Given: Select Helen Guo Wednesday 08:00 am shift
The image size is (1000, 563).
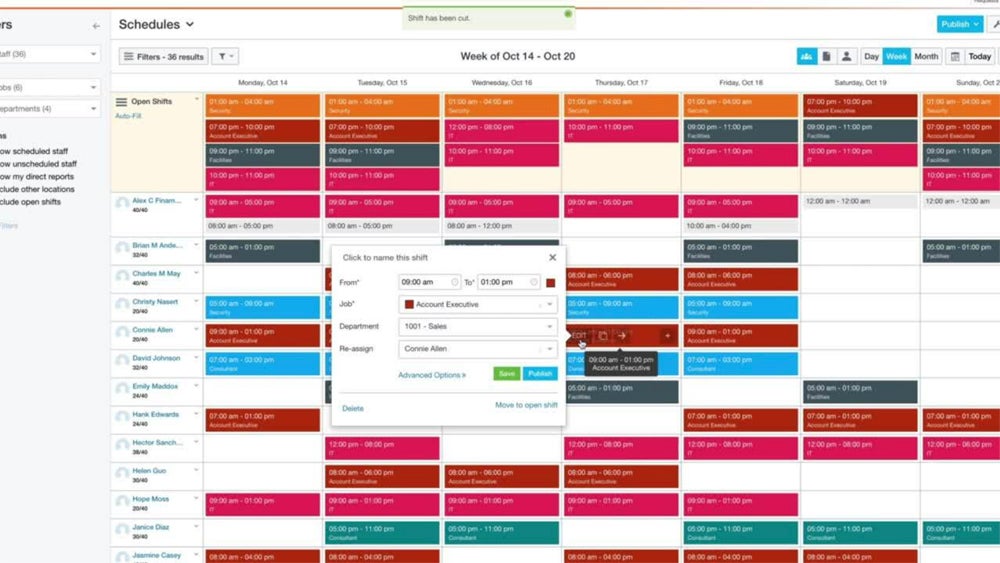Looking at the screenshot, I should coord(501,476).
